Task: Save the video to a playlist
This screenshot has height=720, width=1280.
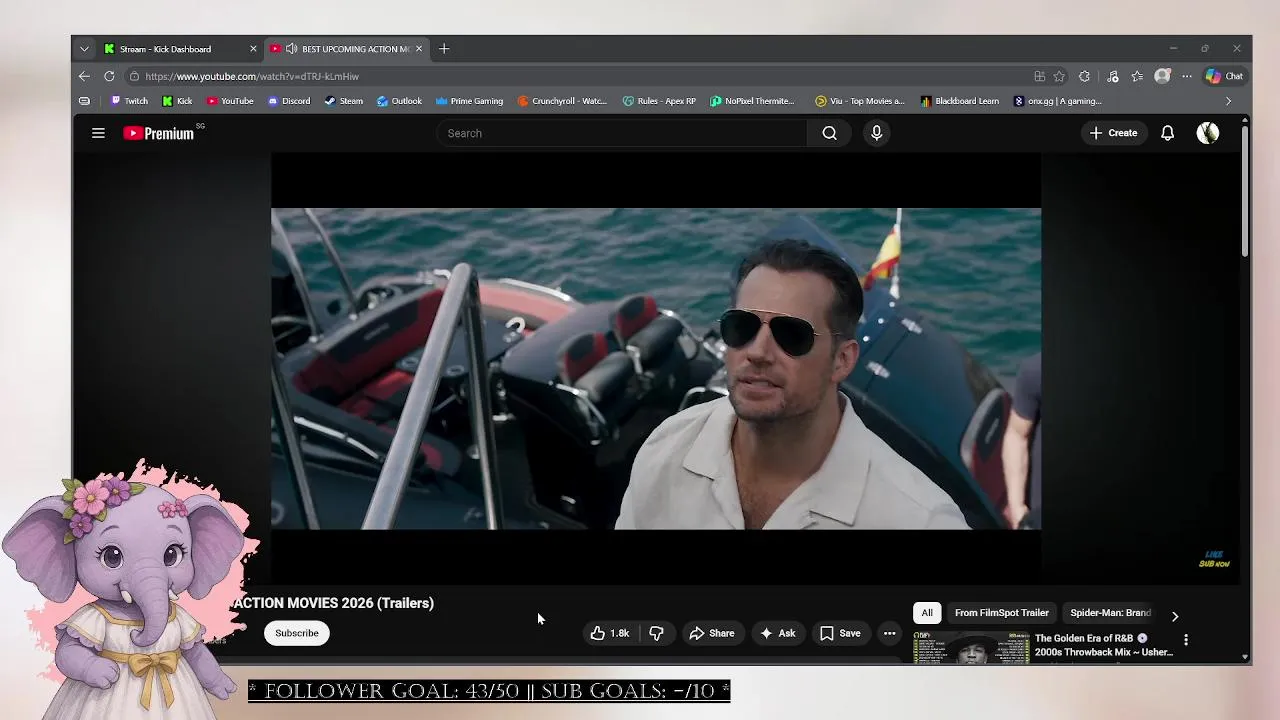Action: pyautogui.click(x=840, y=633)
